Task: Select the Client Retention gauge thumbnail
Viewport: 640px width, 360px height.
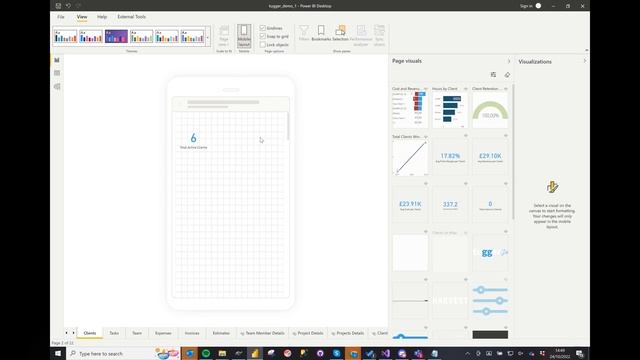Action: [490, 110]
